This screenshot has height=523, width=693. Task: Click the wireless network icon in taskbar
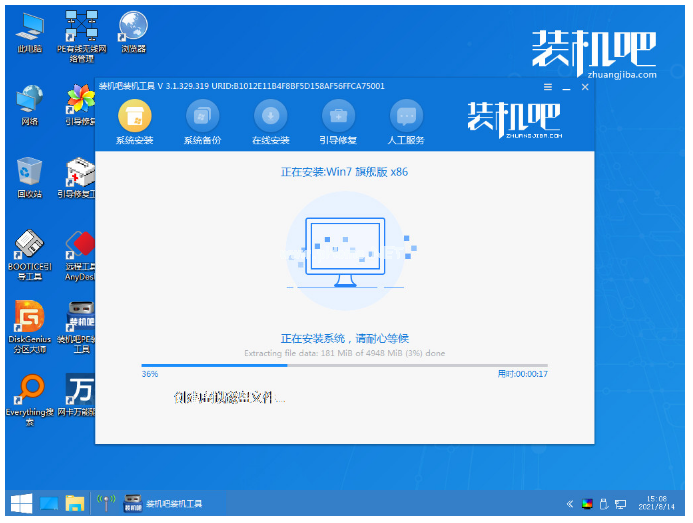point(102,503)
